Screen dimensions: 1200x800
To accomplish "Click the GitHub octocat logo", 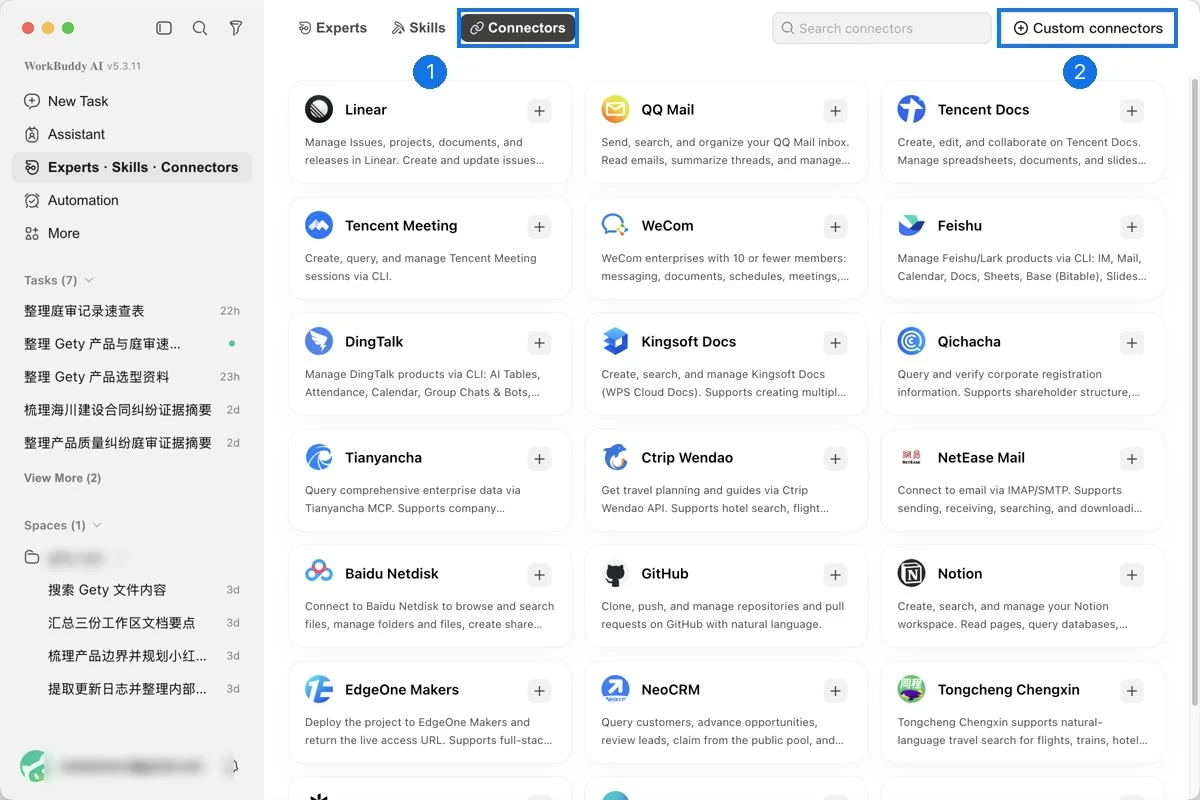I will click(x=615, y=574).
